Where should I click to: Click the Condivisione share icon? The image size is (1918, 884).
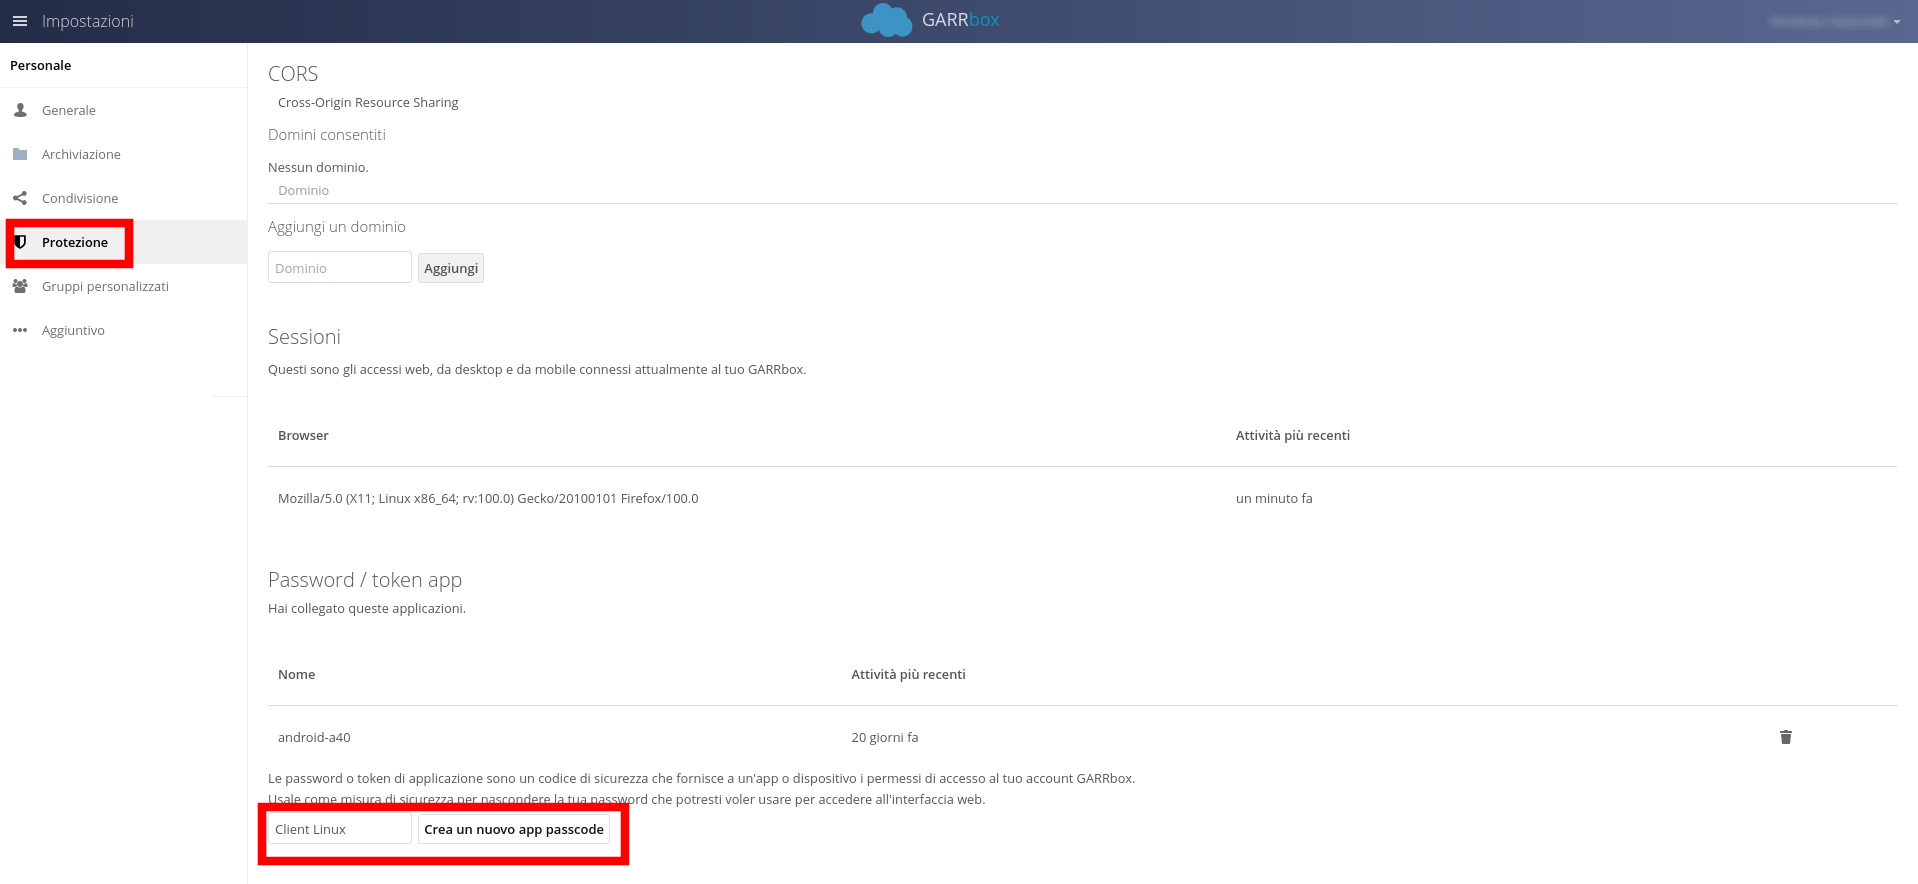pyautogui.click(x=20, y=198)
